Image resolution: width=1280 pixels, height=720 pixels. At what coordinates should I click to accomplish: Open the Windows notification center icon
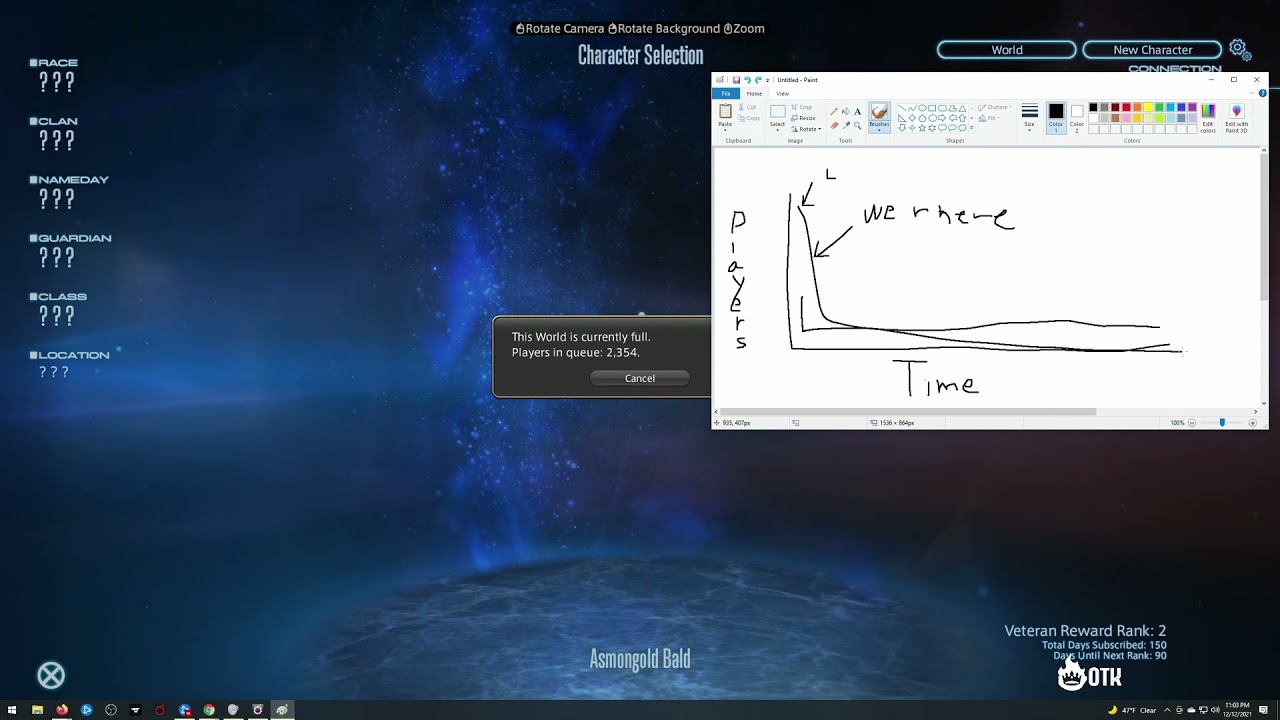coord(1264,710)
